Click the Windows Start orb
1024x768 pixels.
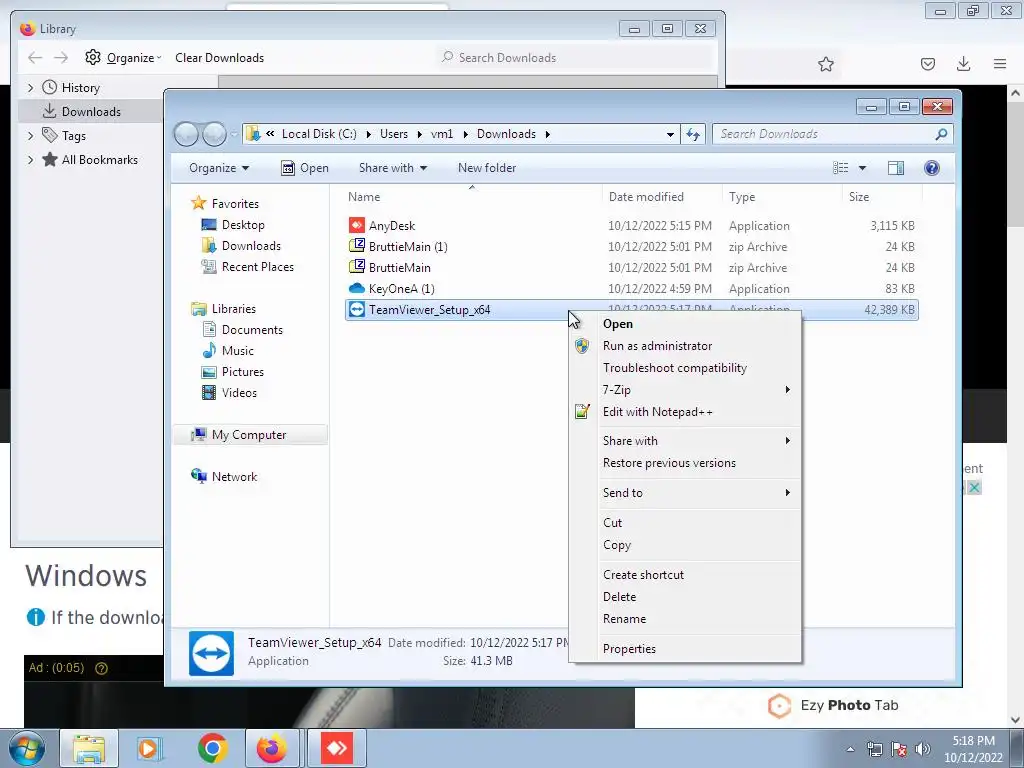click(27, 748)
